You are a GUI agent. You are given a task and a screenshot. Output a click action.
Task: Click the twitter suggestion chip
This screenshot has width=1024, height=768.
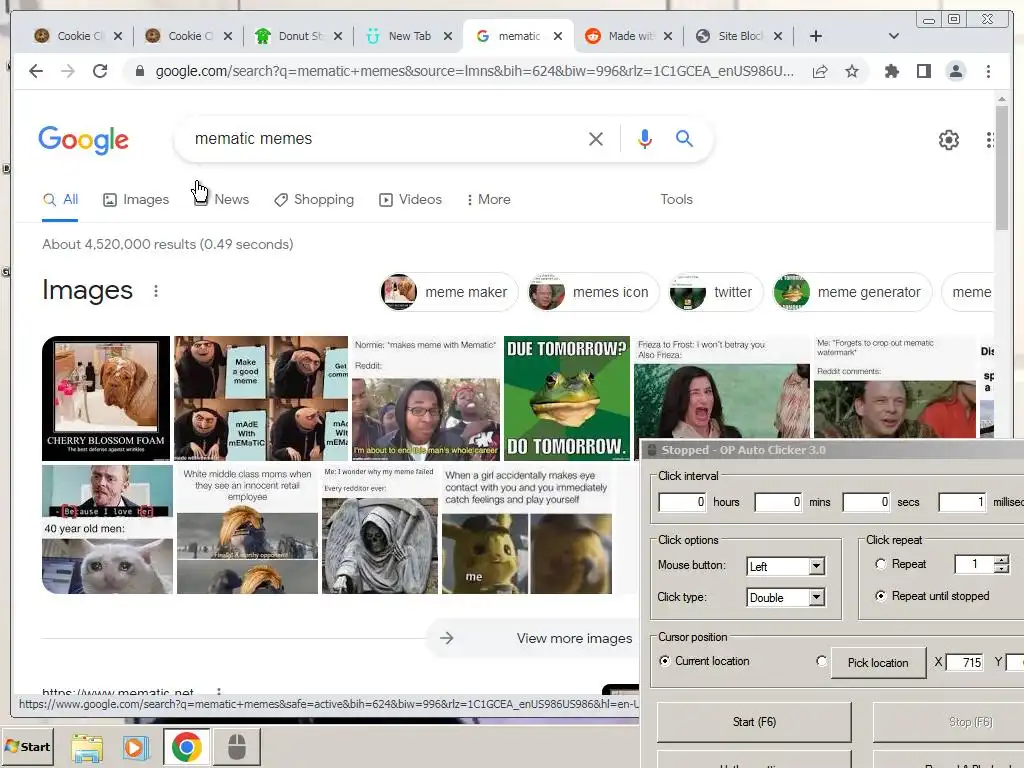pyautogui.click(x=715, y=292)
